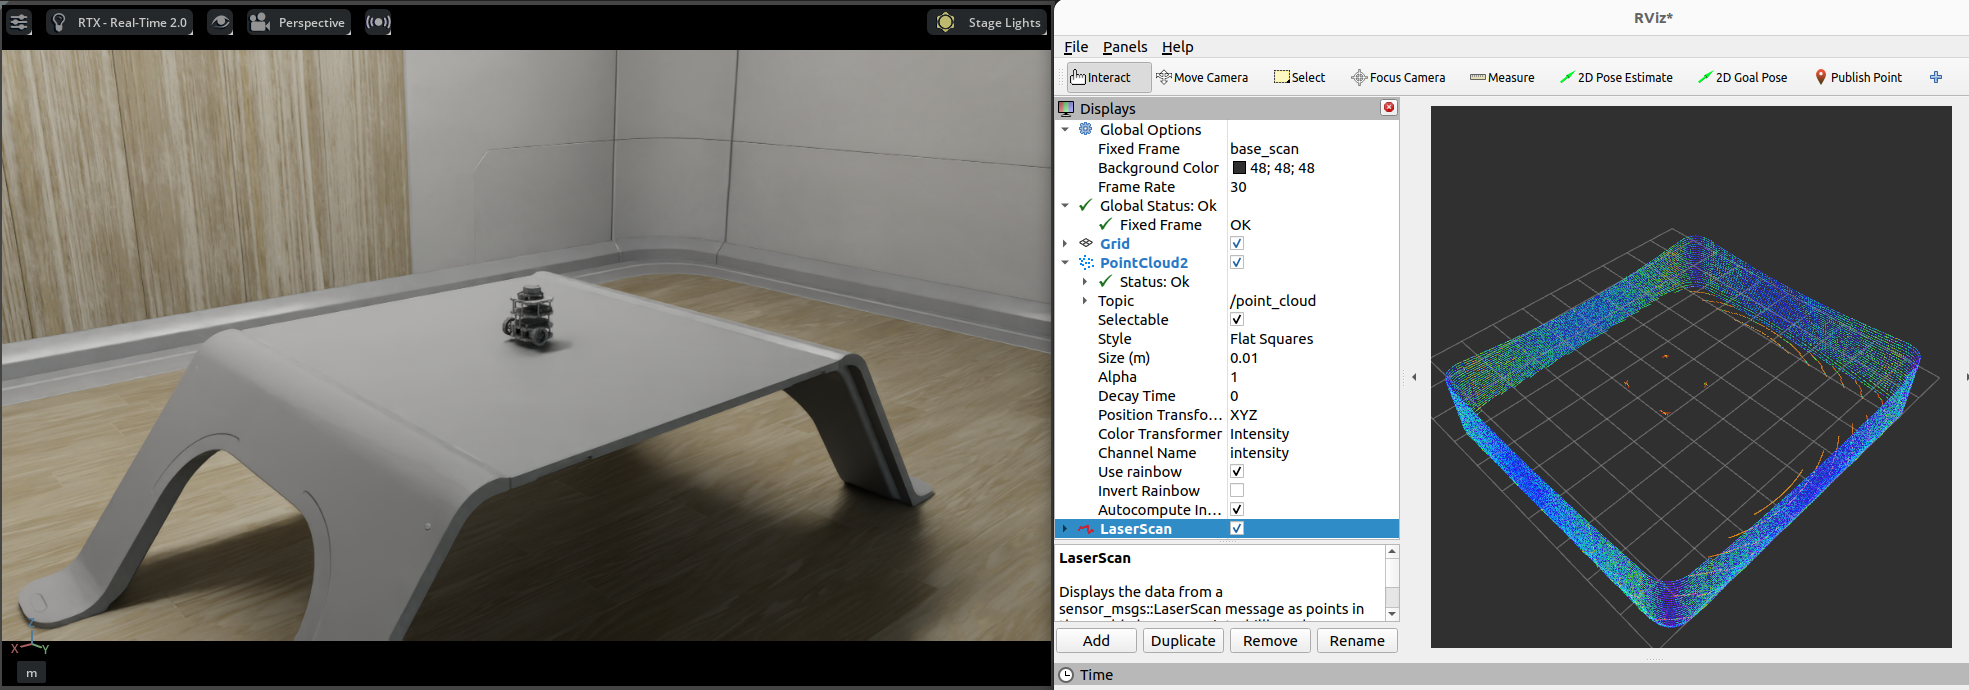This screenshot has width=1969, height=690.
Task: Click the RTX Real-Time 2.0 renderer button
Action: (x=120, y=22)
